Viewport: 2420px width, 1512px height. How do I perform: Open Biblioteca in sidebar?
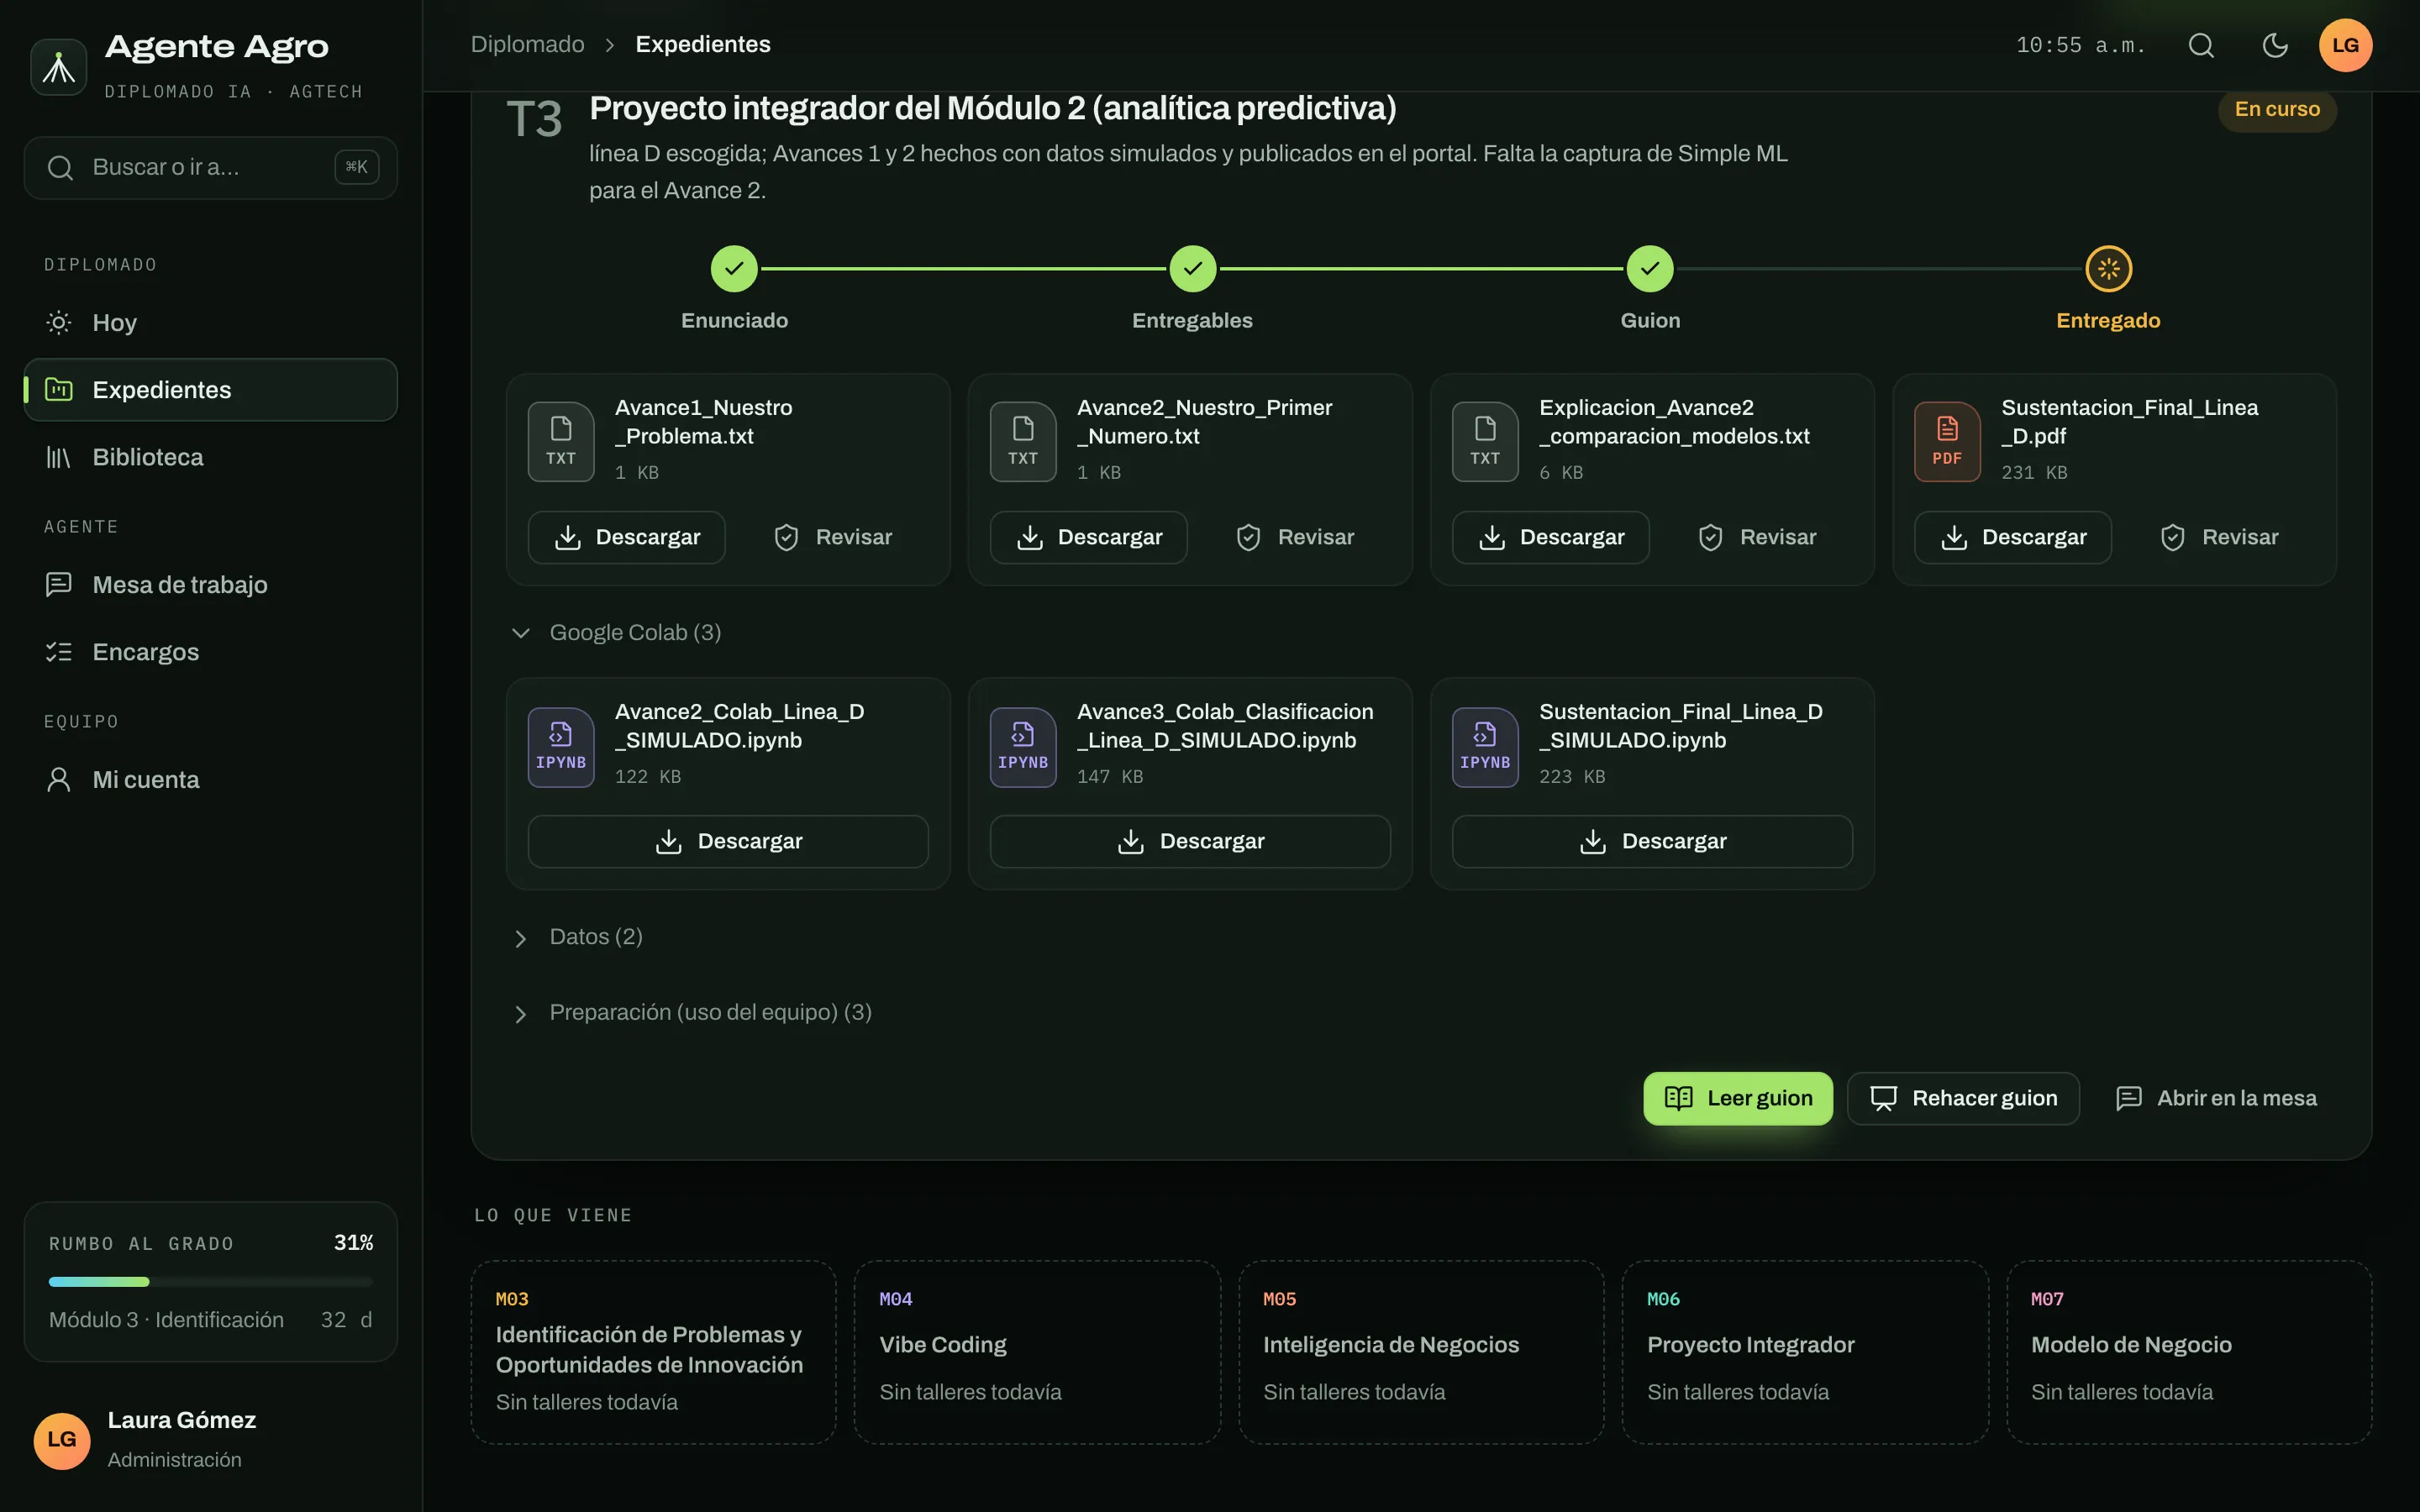pyautogui.click(x=211, y=457)
